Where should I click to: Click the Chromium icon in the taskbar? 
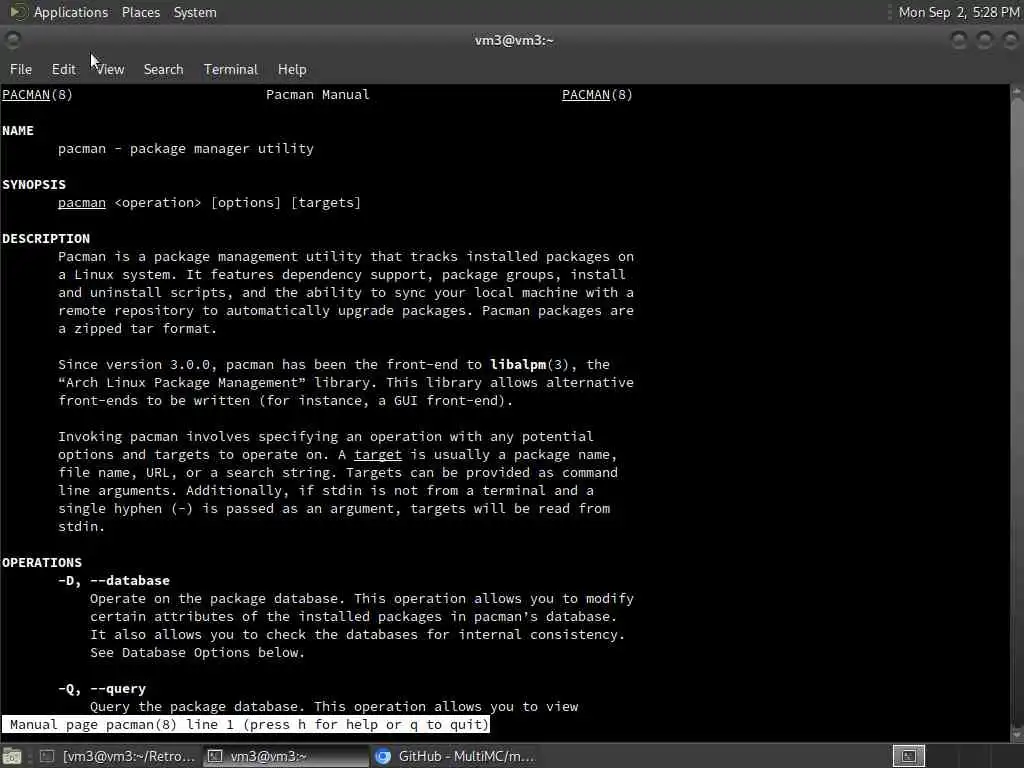click(383, 756)
